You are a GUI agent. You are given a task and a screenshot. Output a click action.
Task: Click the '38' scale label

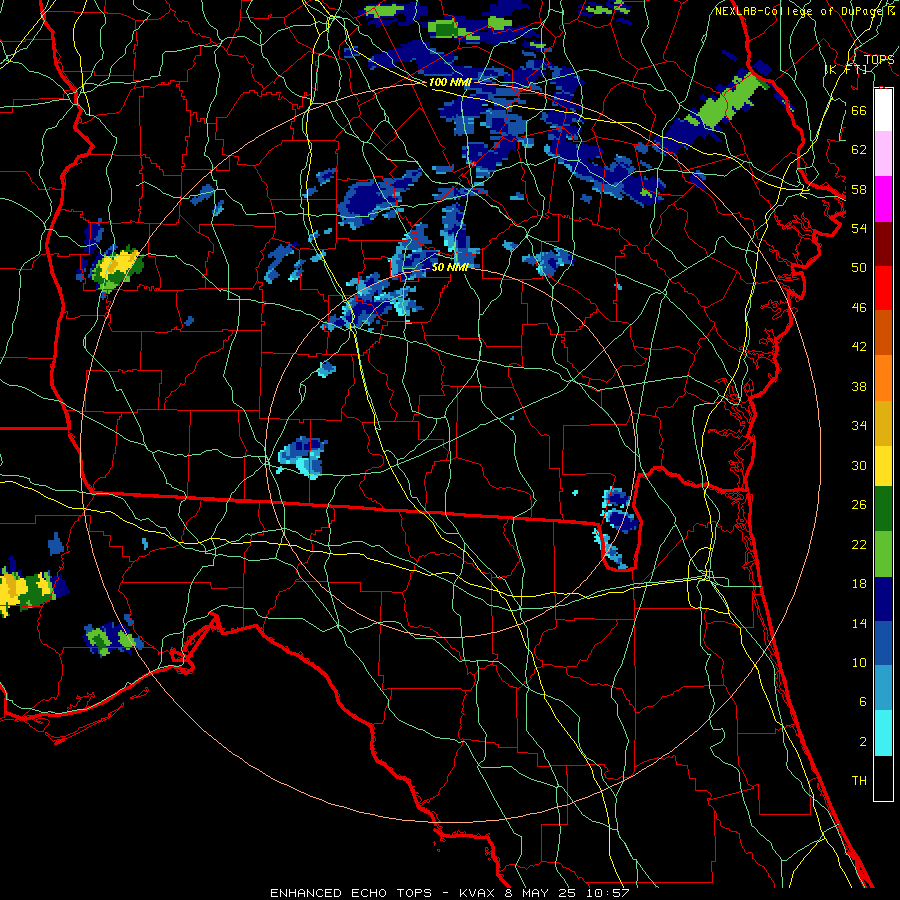[x=859, y=386]
